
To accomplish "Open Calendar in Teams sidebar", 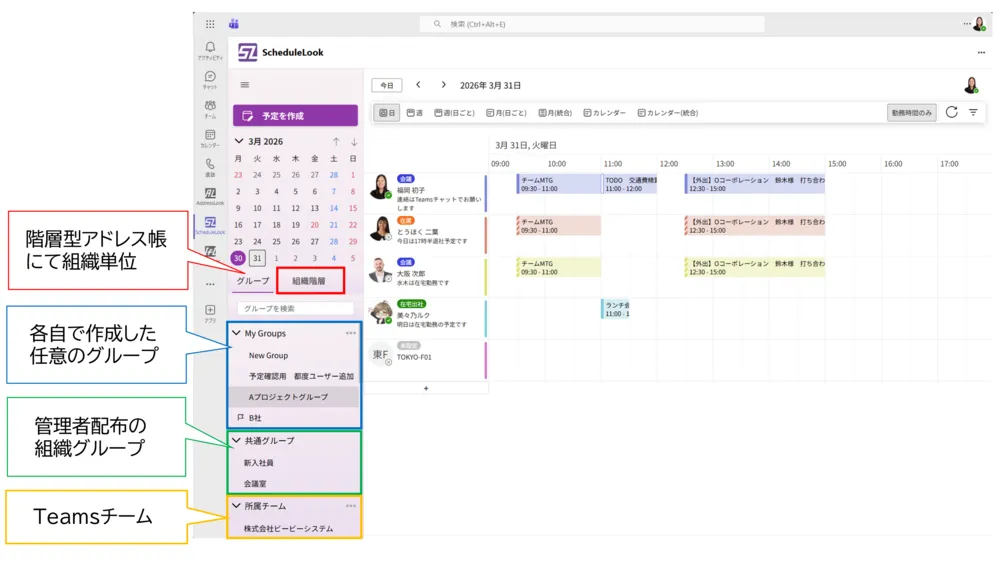I will (210, 138).
